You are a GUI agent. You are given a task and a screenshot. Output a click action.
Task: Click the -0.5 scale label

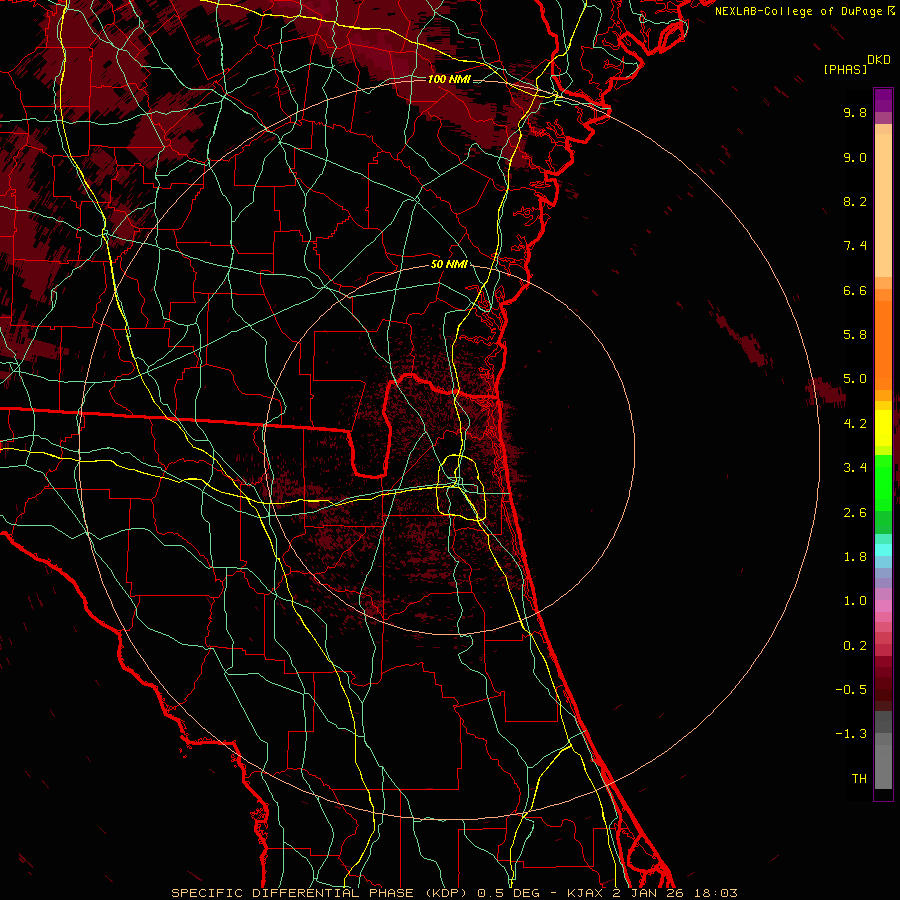851,690
